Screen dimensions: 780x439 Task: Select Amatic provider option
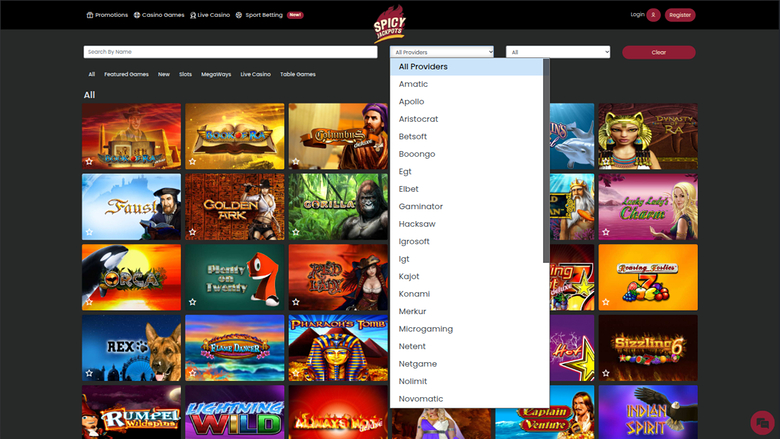pos(467,84)
